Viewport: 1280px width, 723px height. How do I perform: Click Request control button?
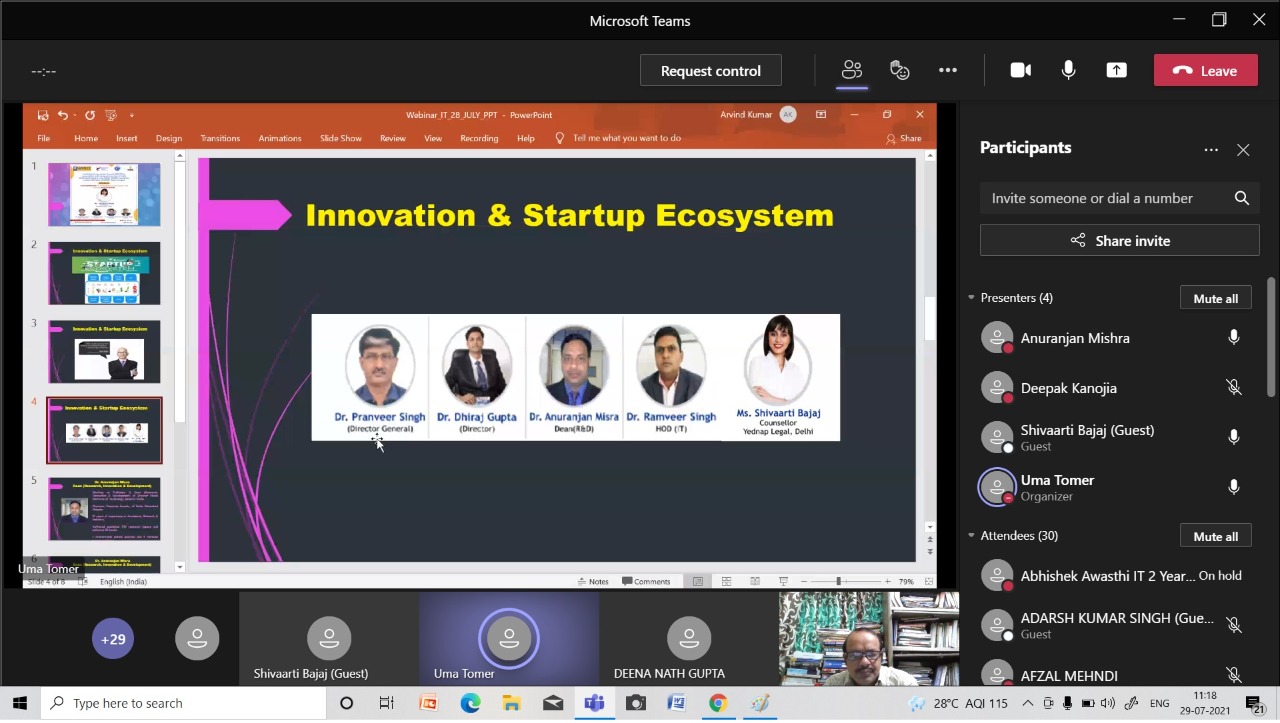pyautogui.click(x=710, y=70)
